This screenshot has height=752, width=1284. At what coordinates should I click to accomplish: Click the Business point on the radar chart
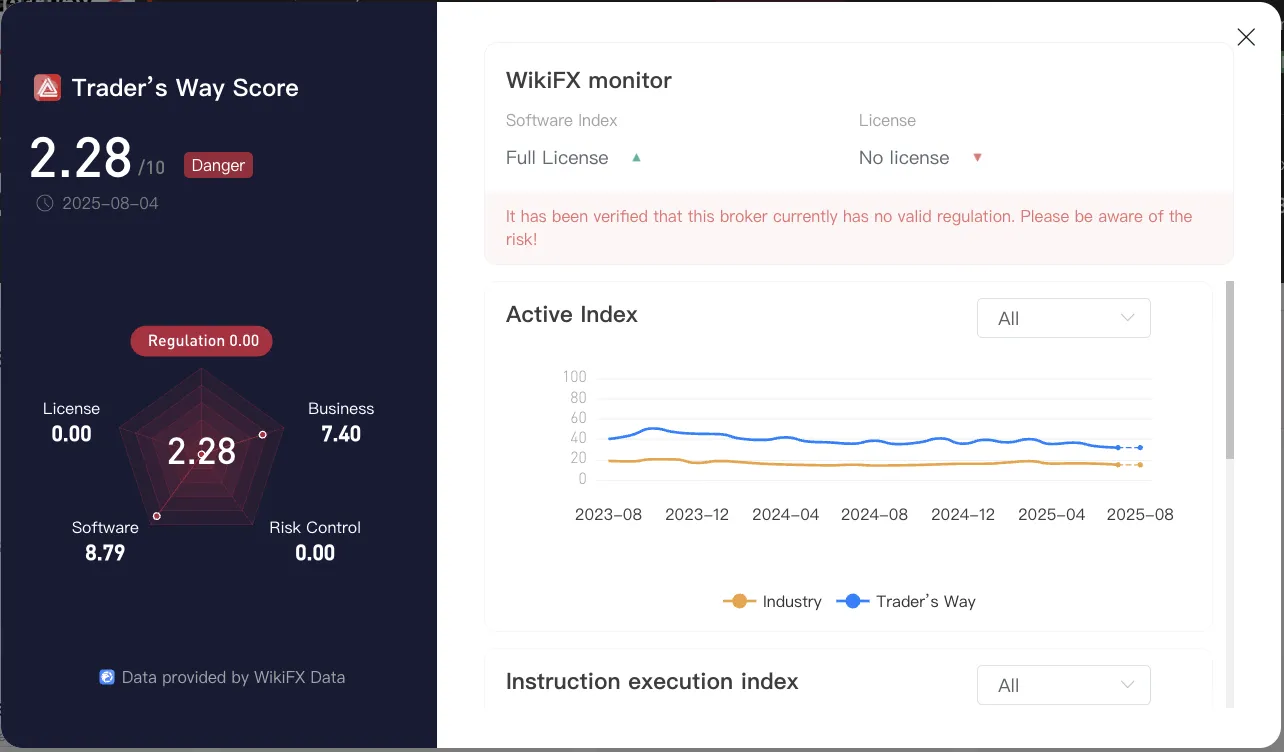(263, 434)
